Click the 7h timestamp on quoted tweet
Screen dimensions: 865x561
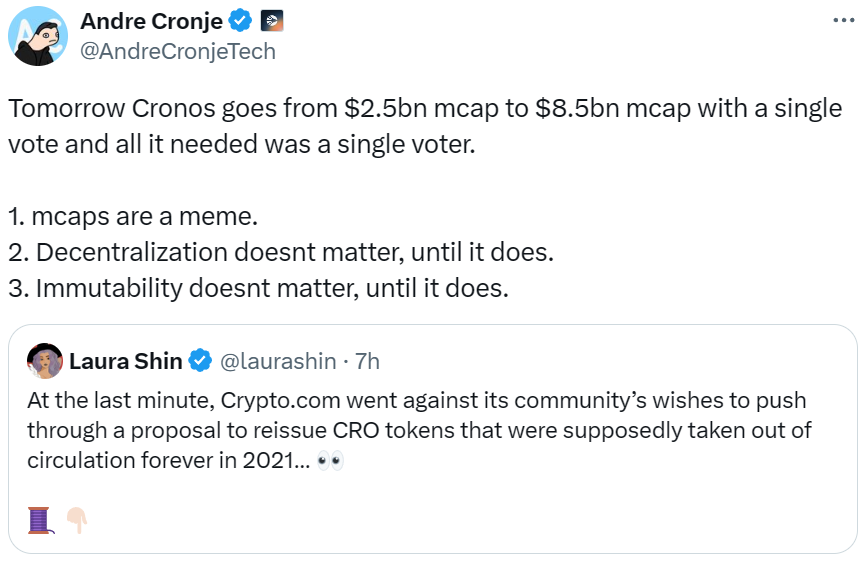[367, 360]
